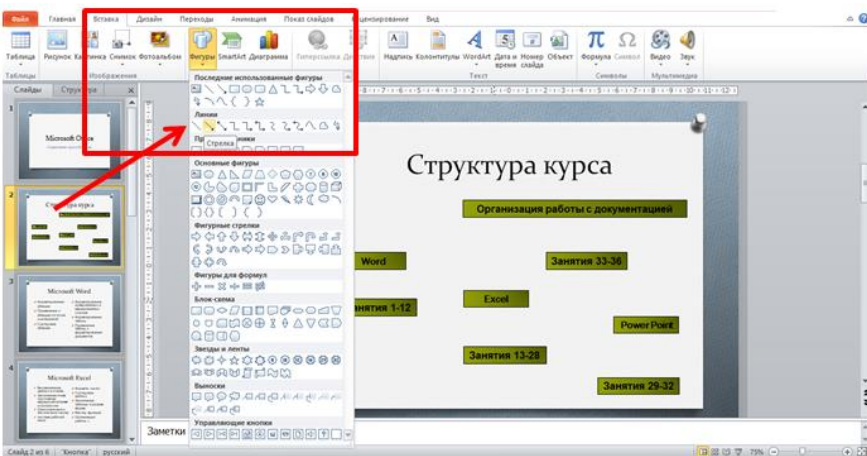Insert an equation with the Формула icon
The width and height of the screenshot is (867, 456).
(596, 44)
